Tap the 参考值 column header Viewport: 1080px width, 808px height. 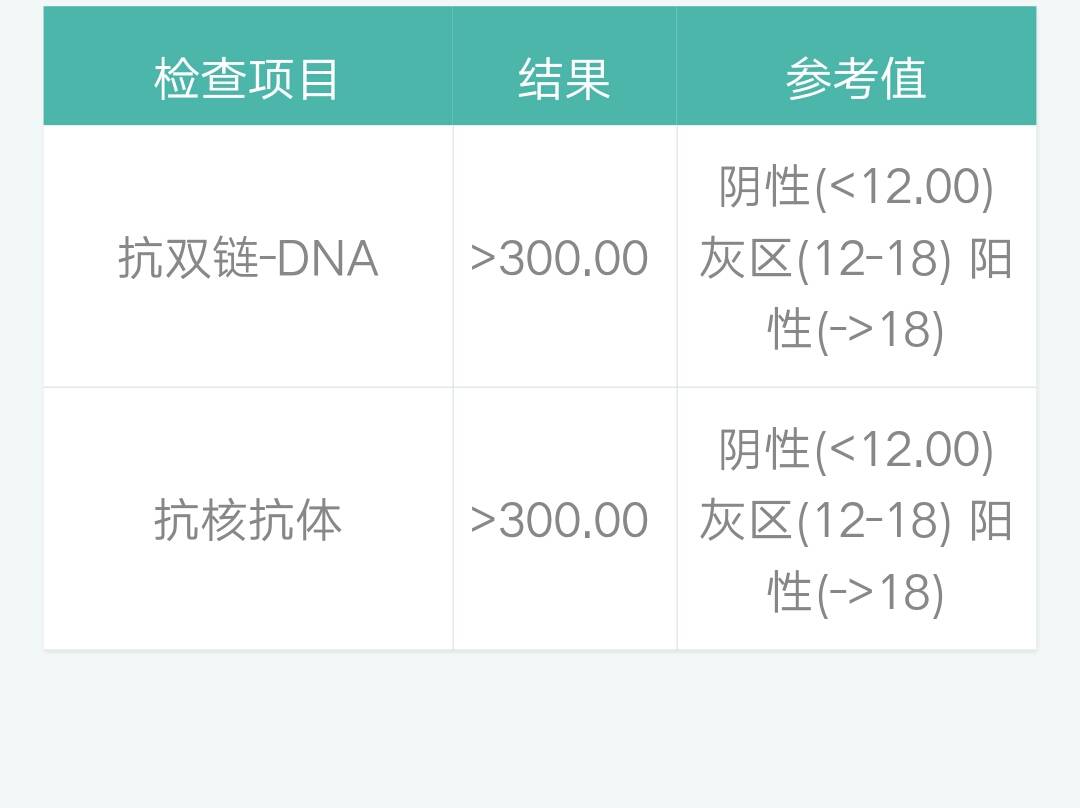click(856, 79)
